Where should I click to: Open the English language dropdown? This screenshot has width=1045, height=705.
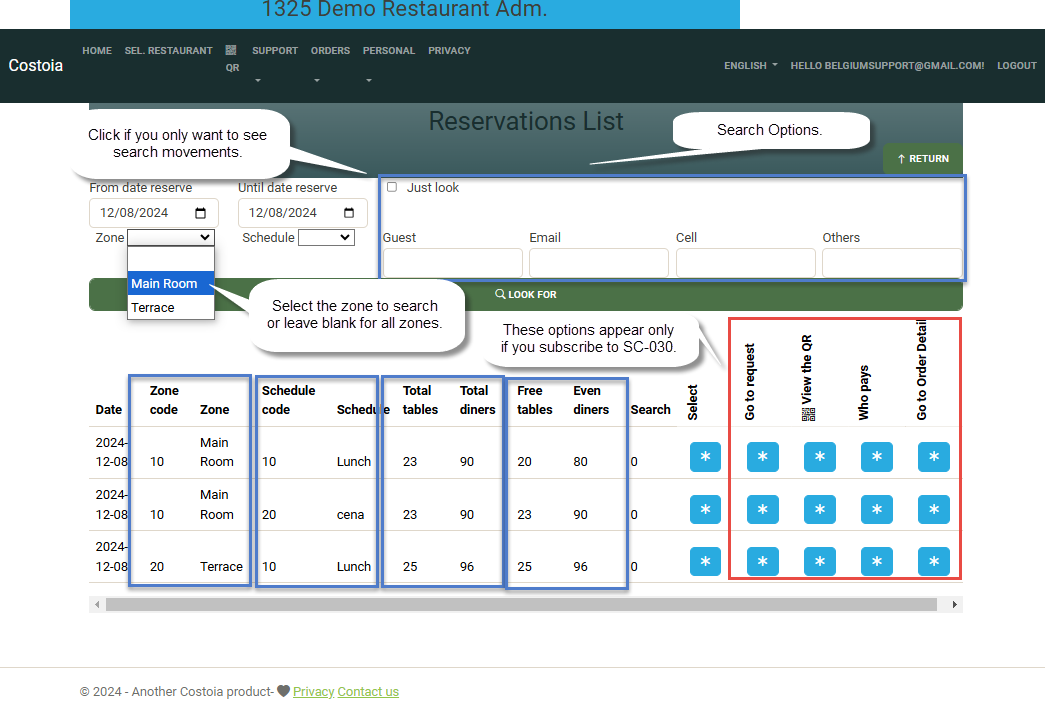click(750, 66)
